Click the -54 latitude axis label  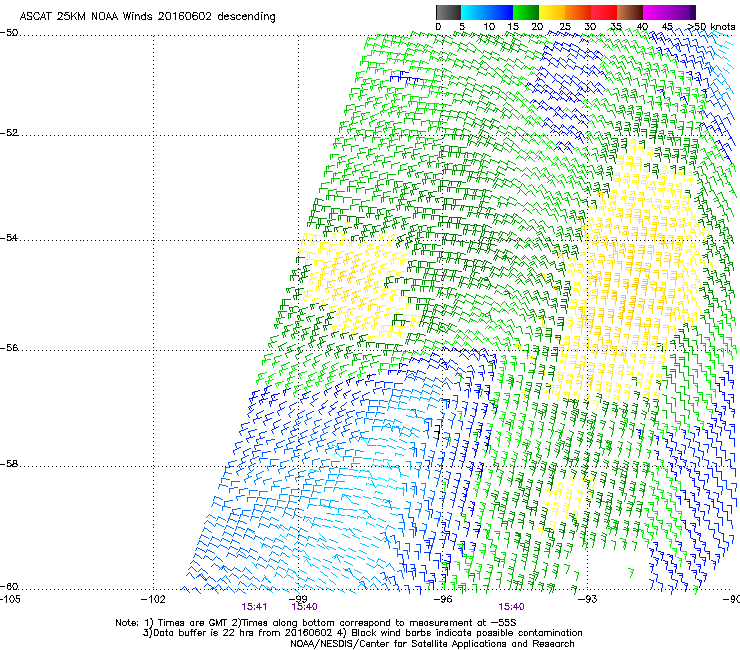pos(9,238)
